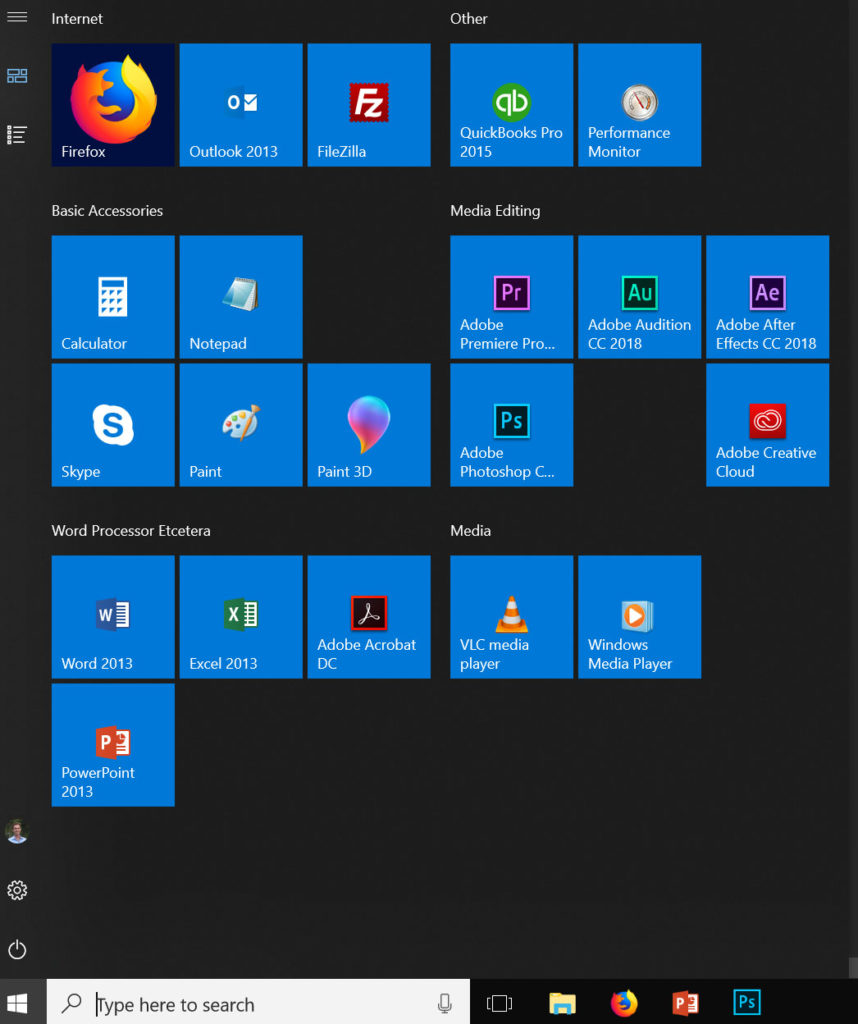The image size is (858, 1024).
Task: Open the user account picture menu
Action: click(17, 831)
